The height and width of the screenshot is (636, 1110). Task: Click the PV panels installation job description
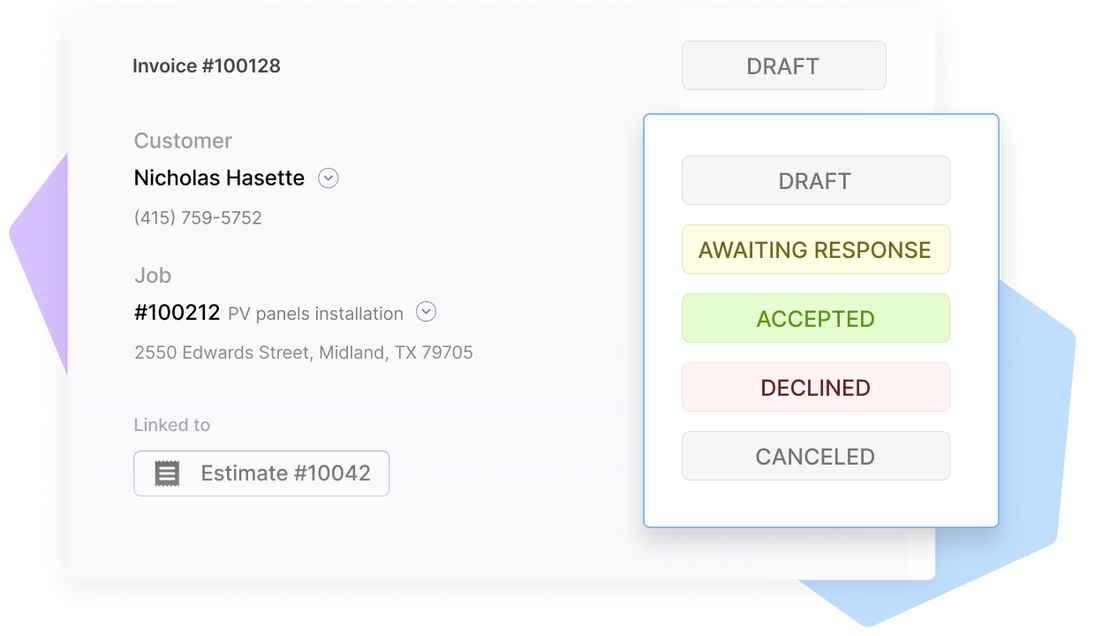pos(315,314)
